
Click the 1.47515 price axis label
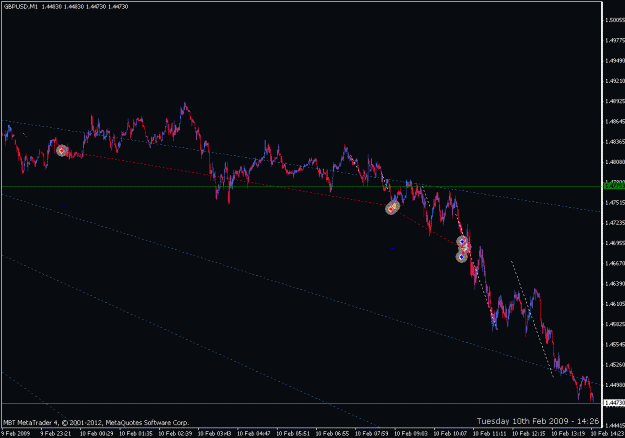pos(615,202)
